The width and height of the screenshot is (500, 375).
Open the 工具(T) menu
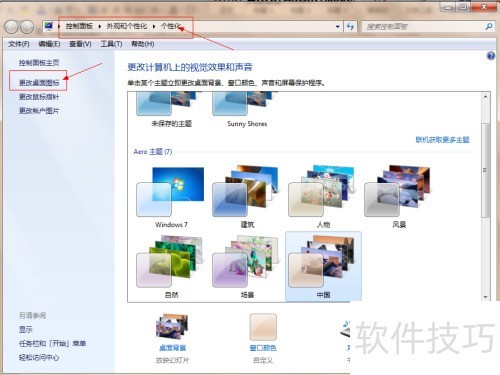pyautogui.click(x=111, y=44)
